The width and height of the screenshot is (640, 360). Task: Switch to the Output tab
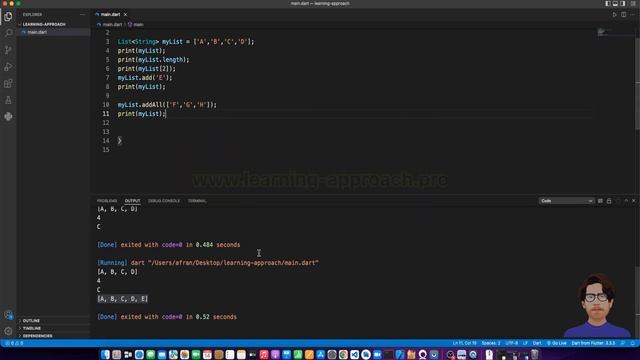point(132,201)
